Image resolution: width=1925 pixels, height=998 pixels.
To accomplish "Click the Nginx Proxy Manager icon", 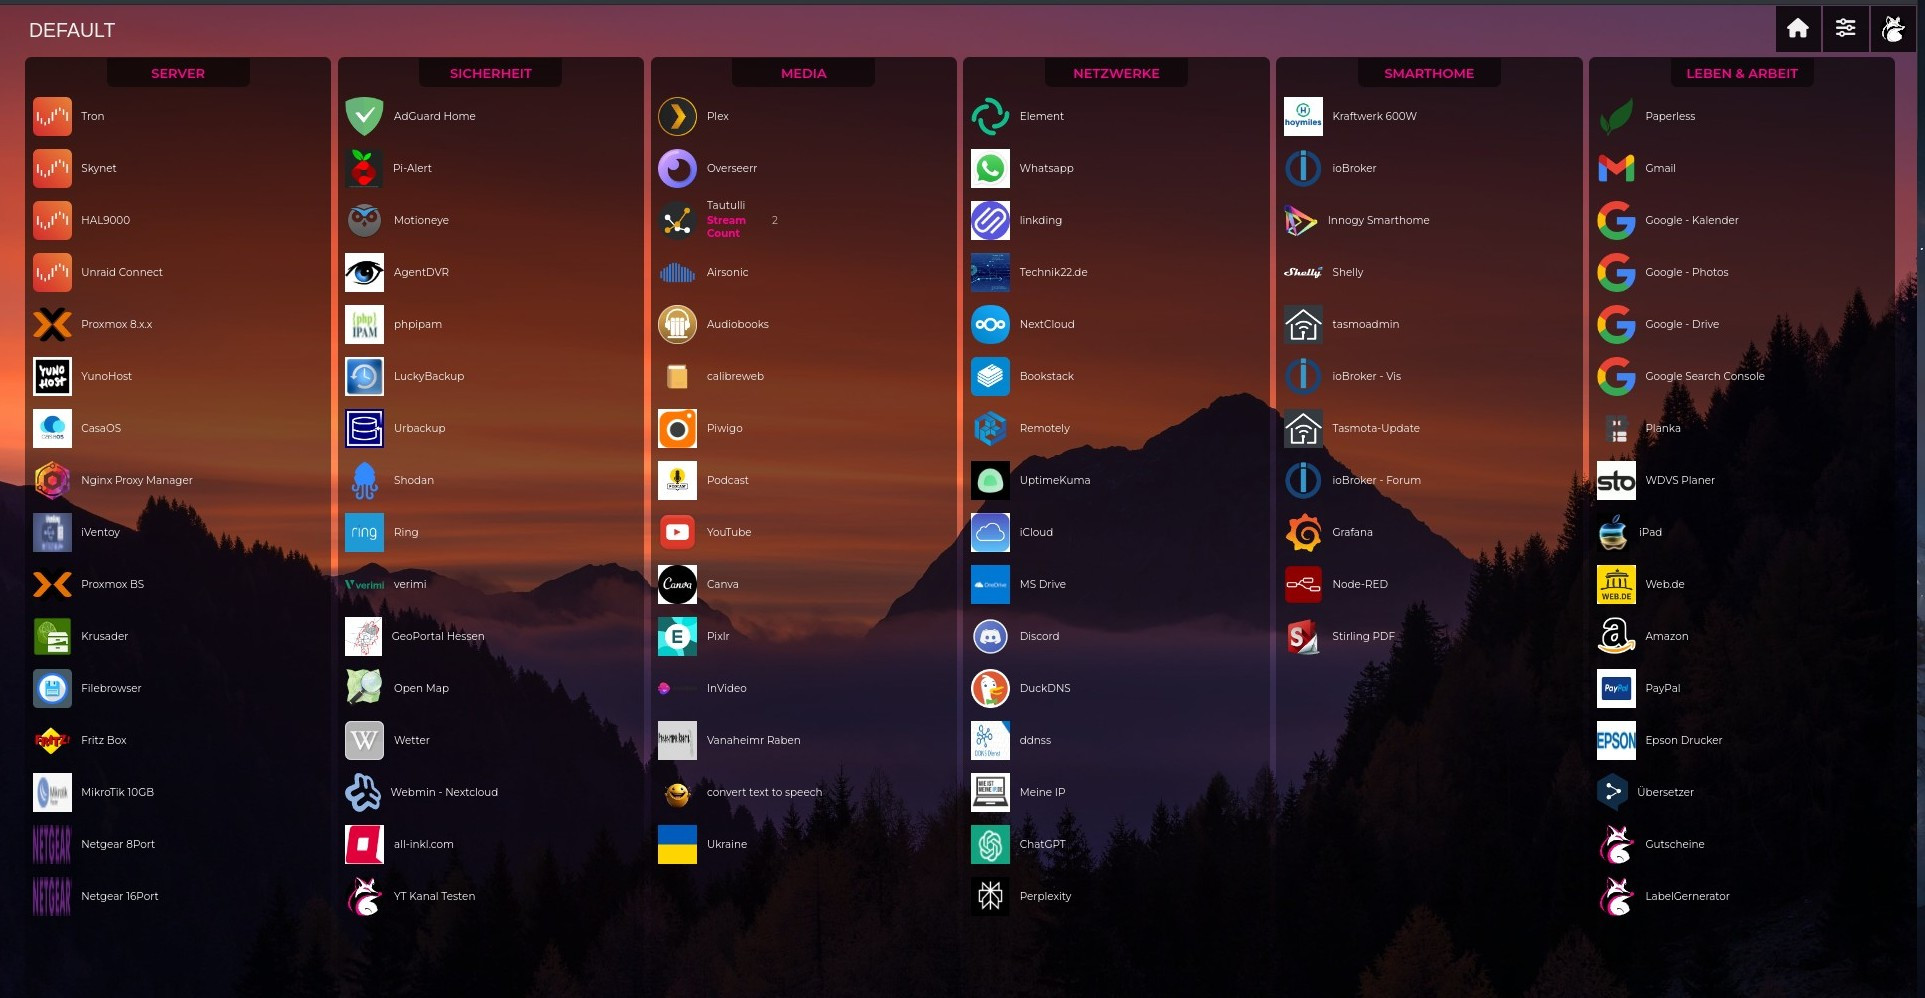I will click(52, 480).
